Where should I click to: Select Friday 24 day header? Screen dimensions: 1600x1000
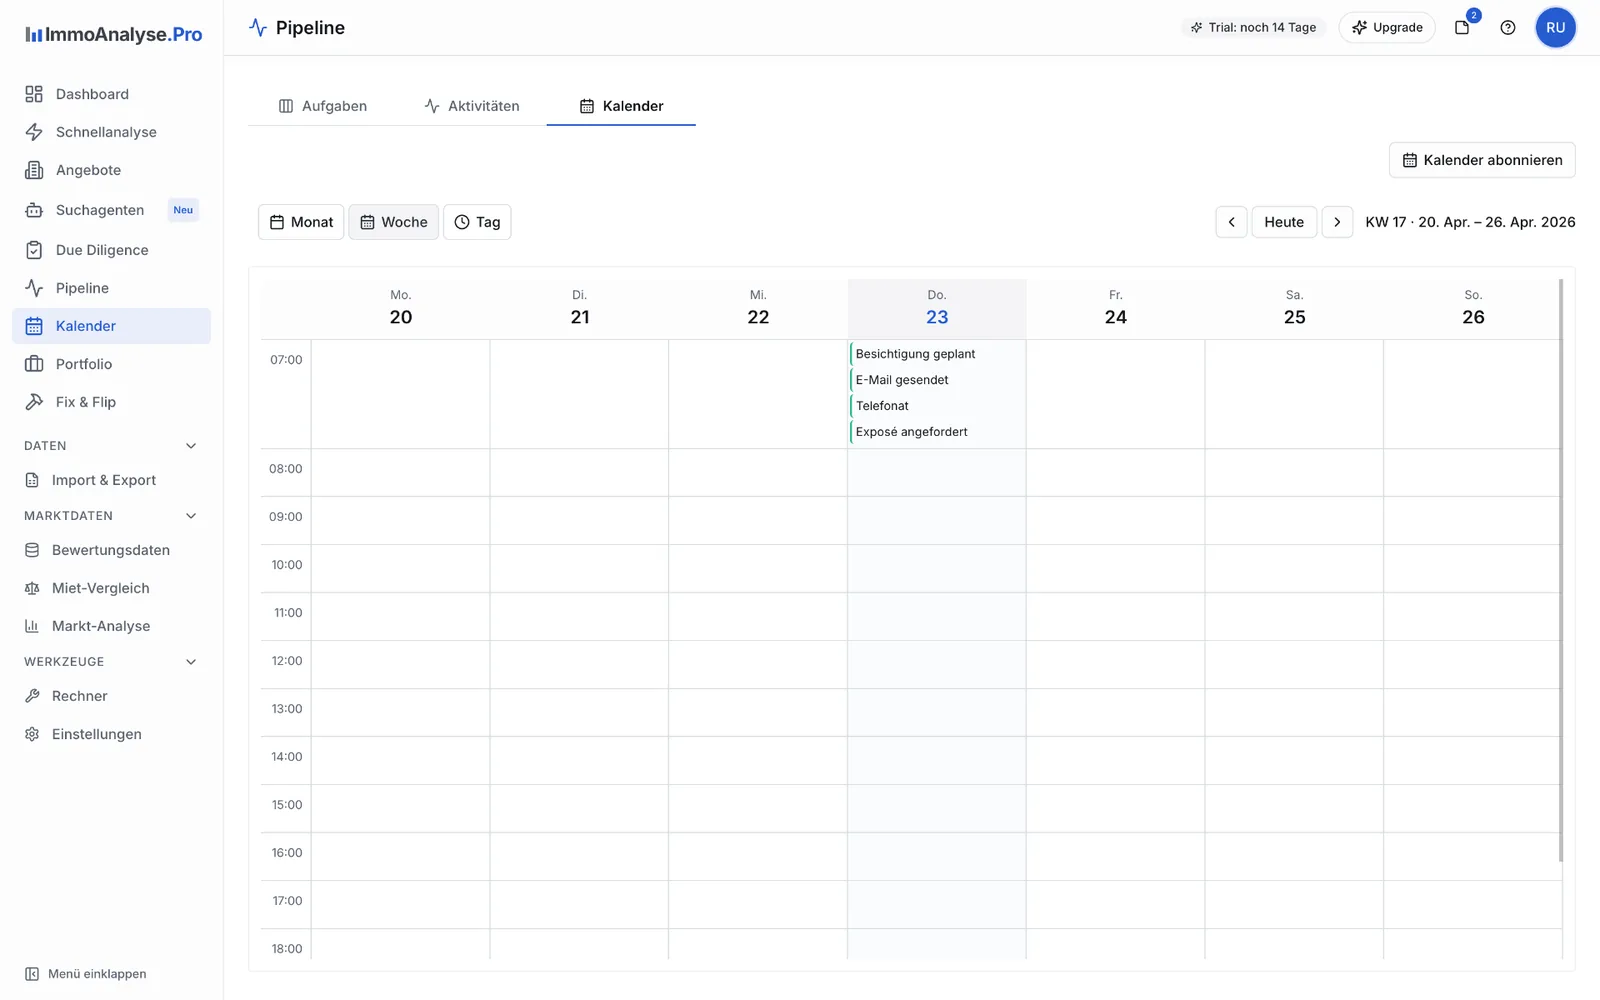coord(1116,308)
